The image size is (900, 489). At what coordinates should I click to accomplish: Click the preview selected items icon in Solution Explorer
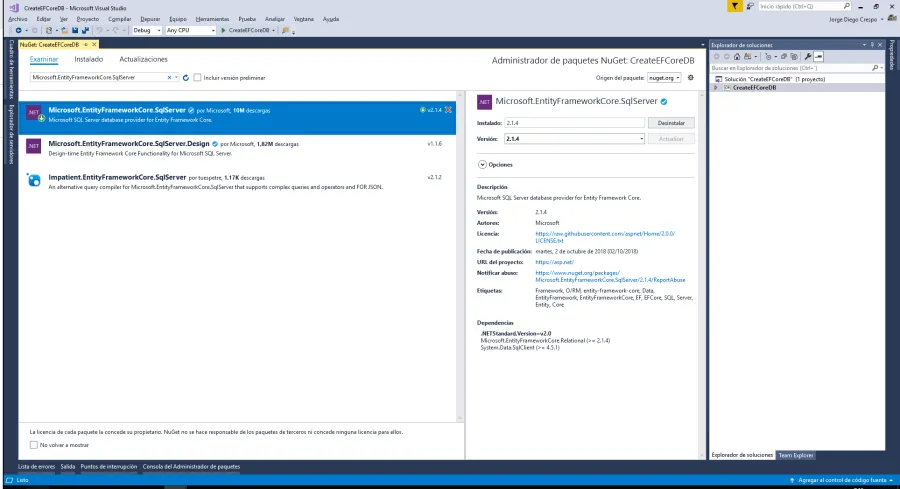coord(818,56)
